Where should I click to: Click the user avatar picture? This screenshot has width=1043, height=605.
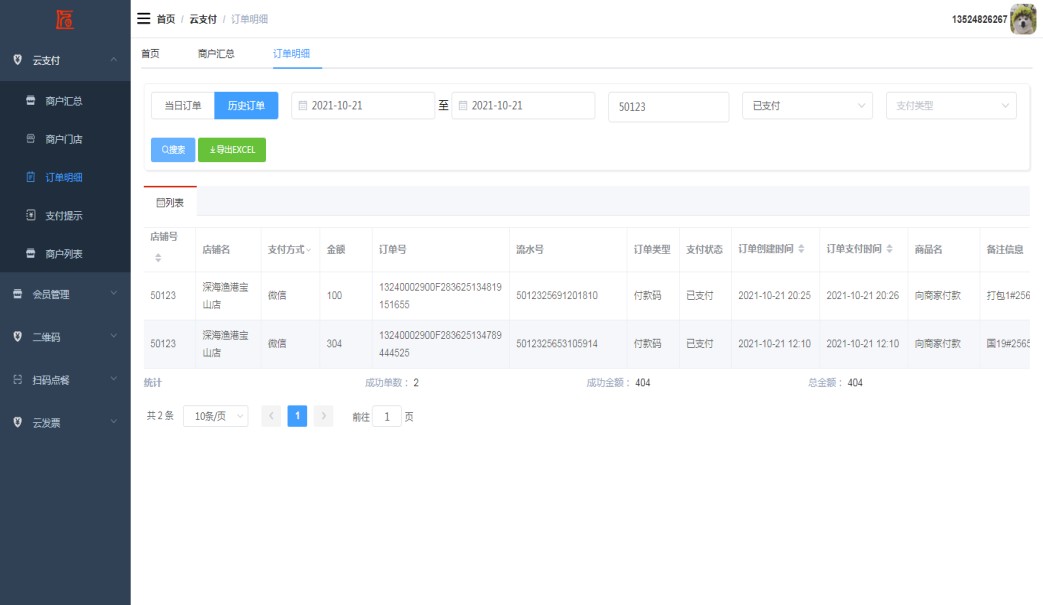(1023, 19)
